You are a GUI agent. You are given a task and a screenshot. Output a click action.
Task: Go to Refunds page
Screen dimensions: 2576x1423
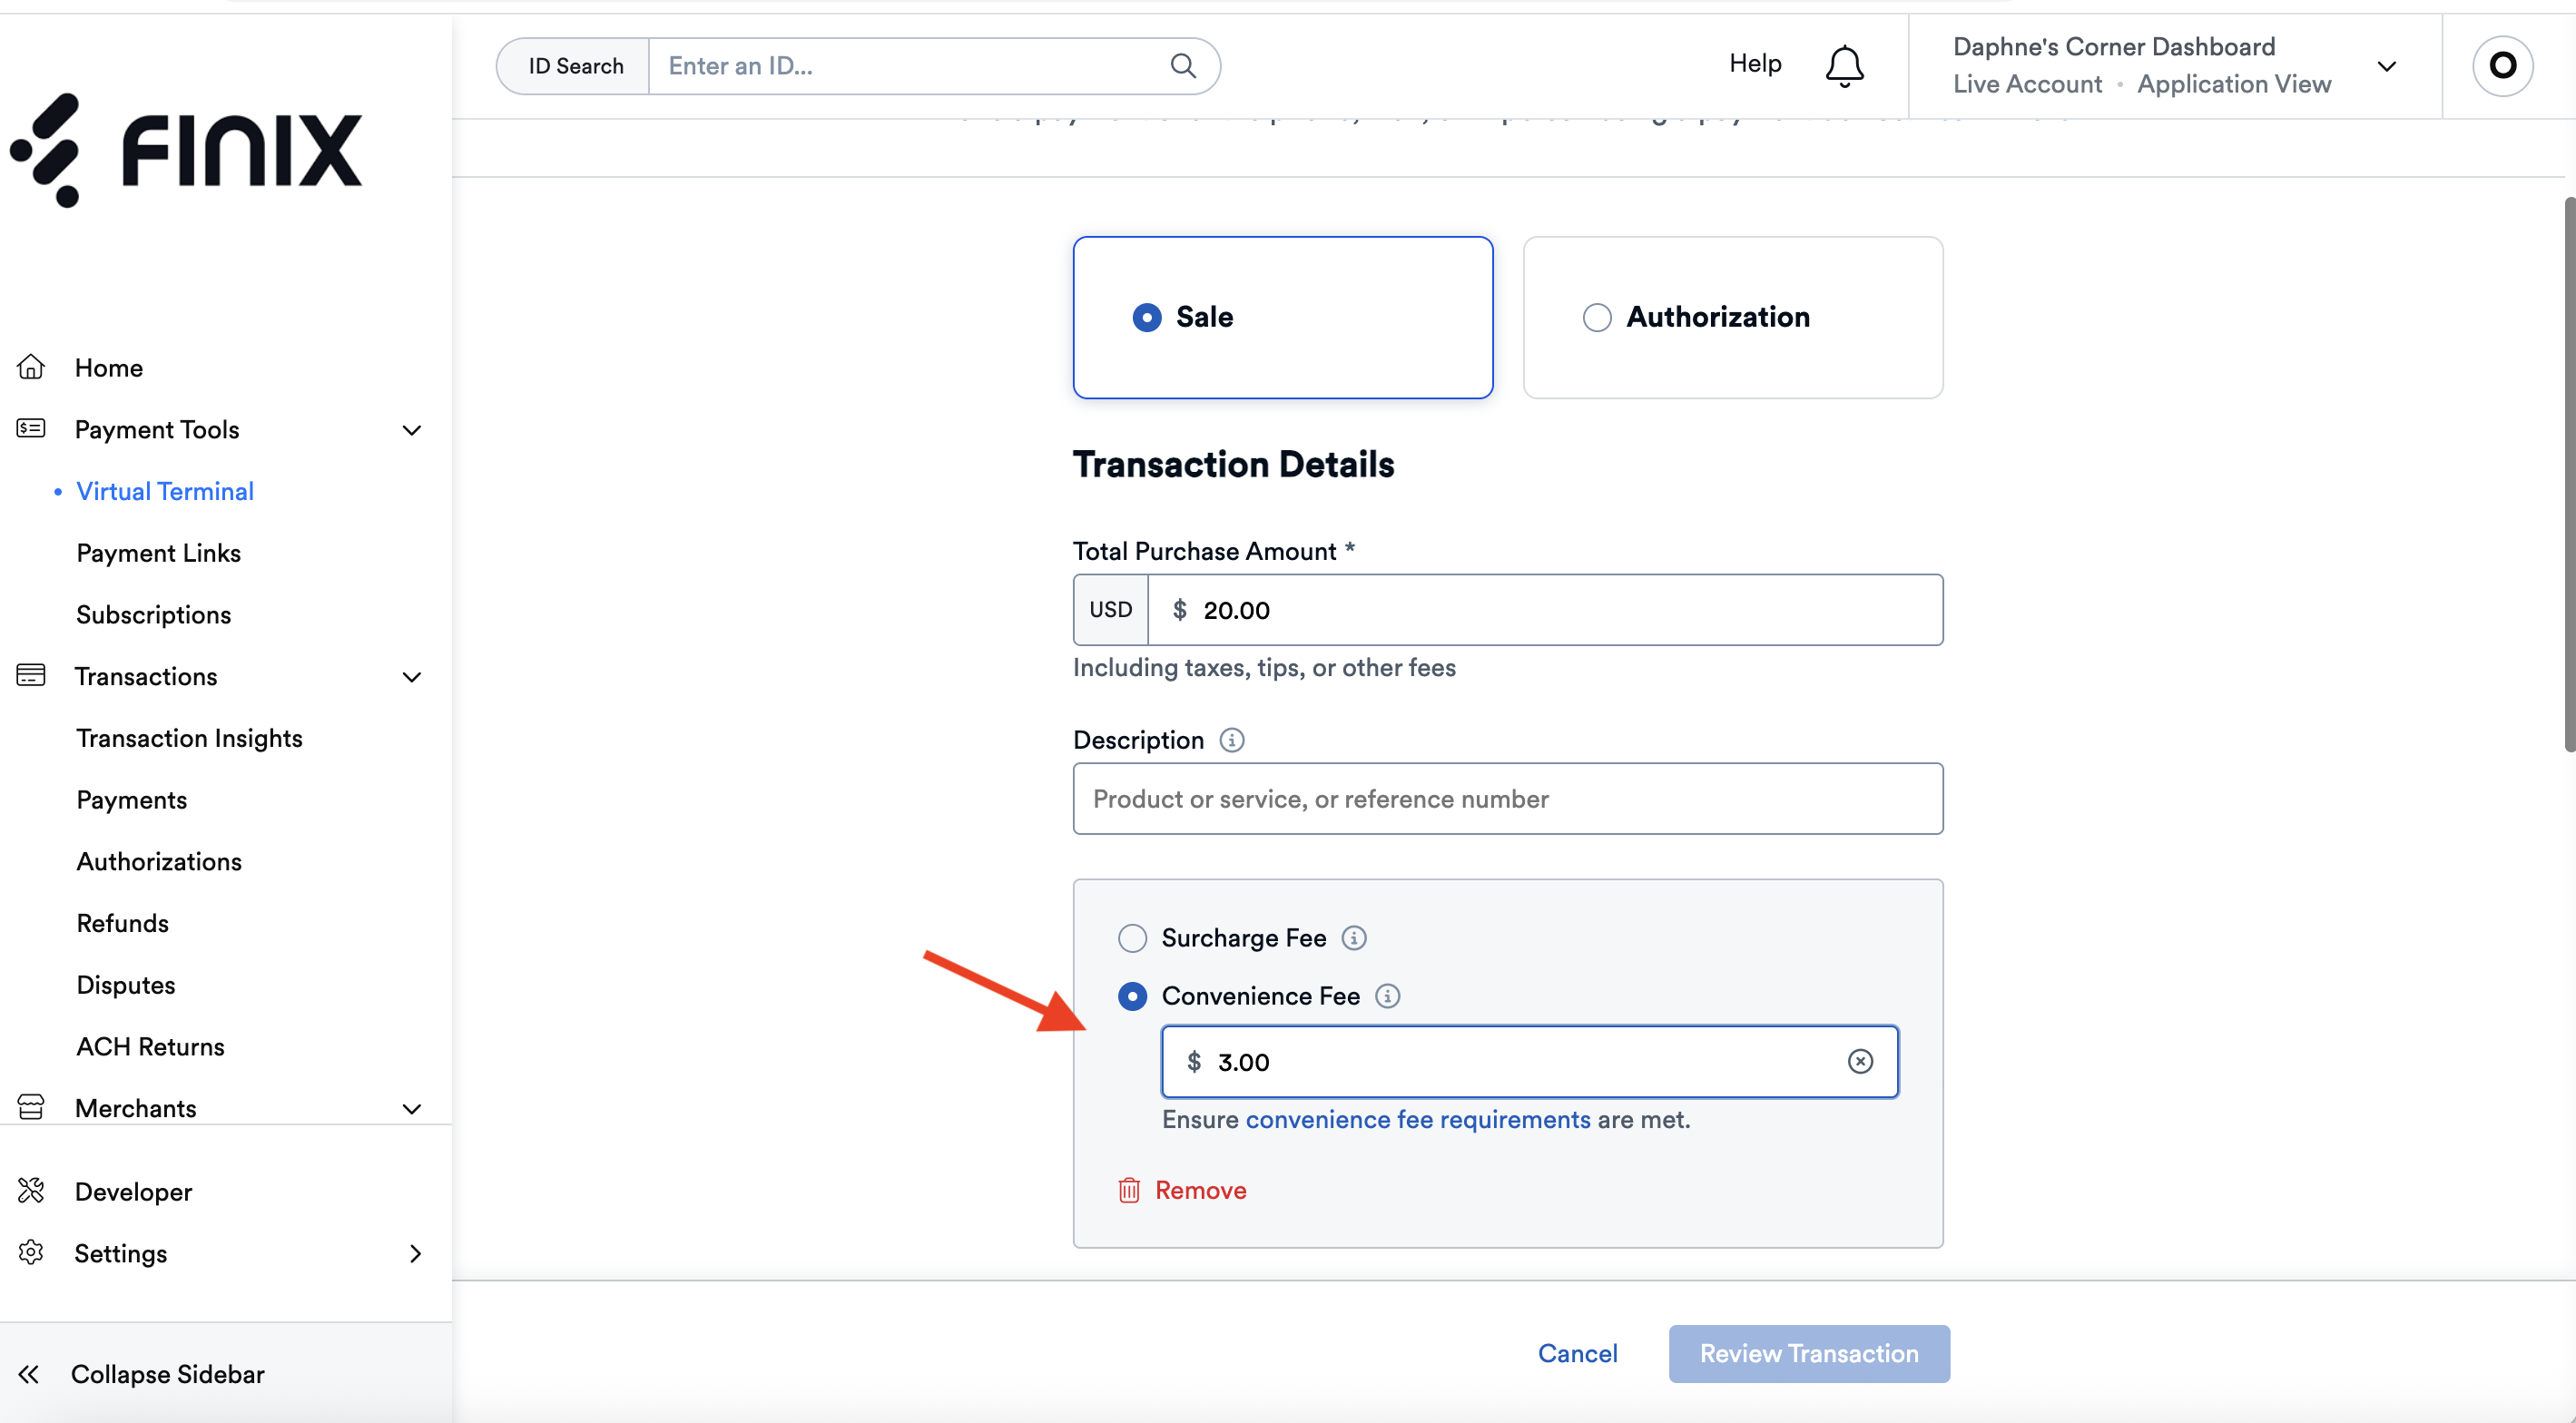pyautogui.click(x=122, y=923)
